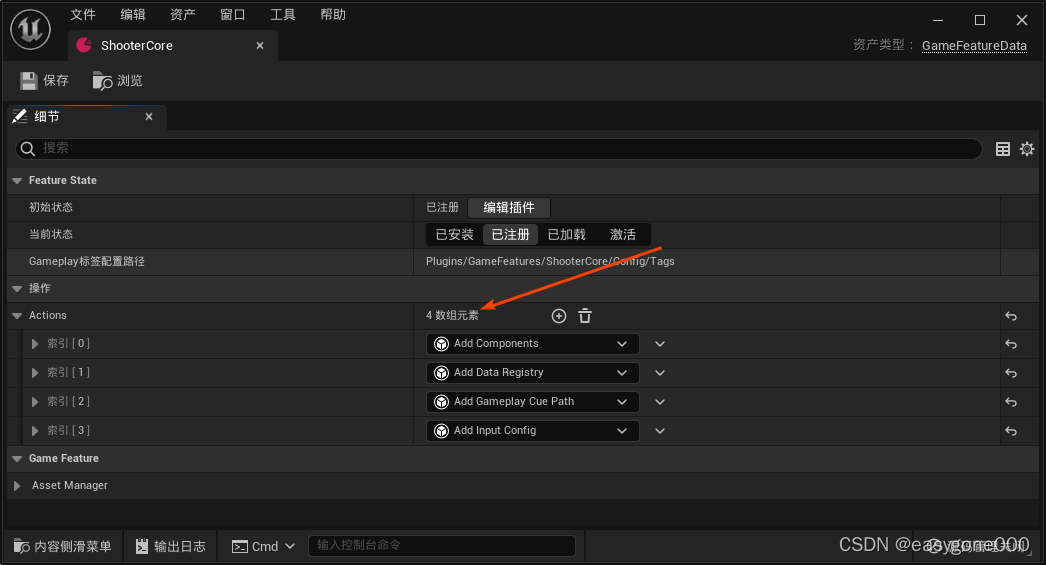
Task: Set current state to 已安装
Action: 454,235
